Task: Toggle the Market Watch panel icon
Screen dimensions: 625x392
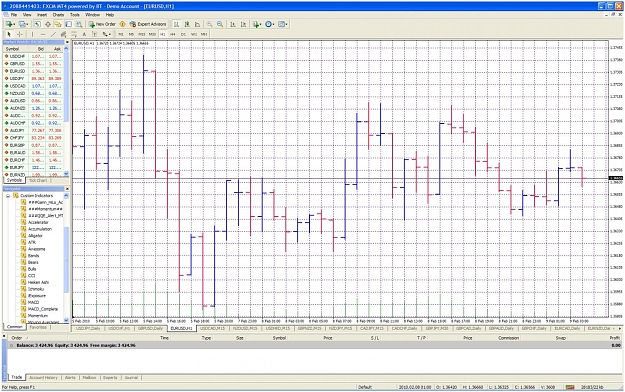Action: [x=37, y=24]
